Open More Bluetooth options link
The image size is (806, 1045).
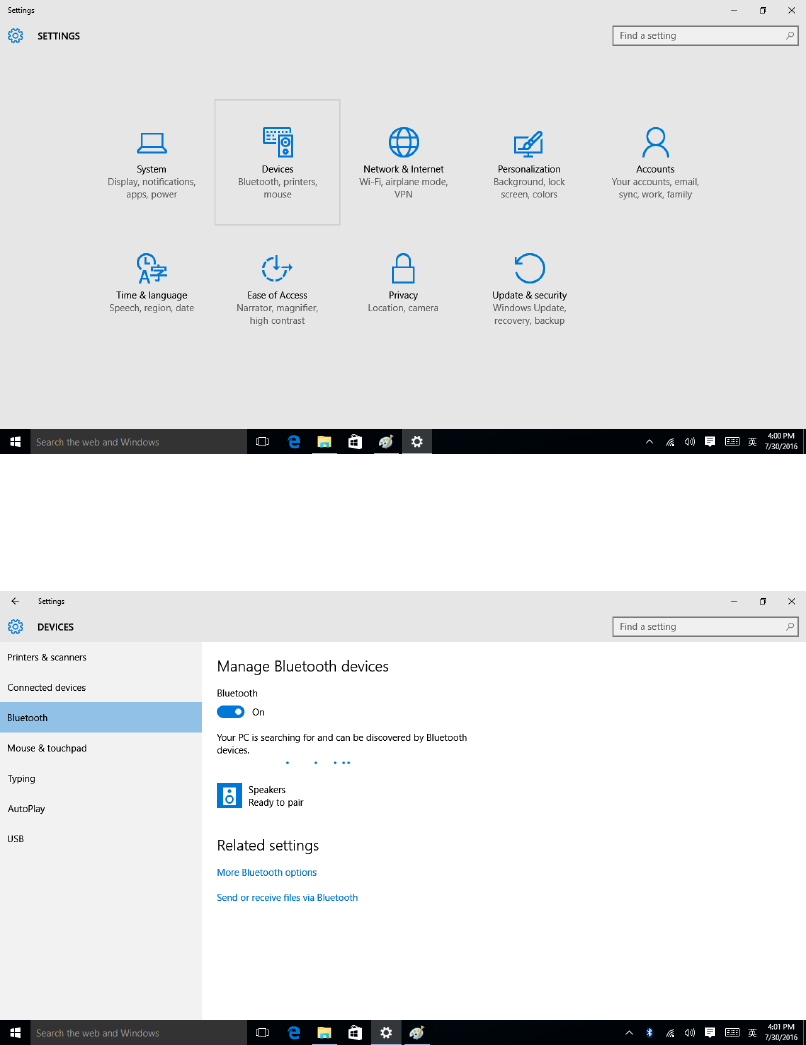(x=267, y=872)
